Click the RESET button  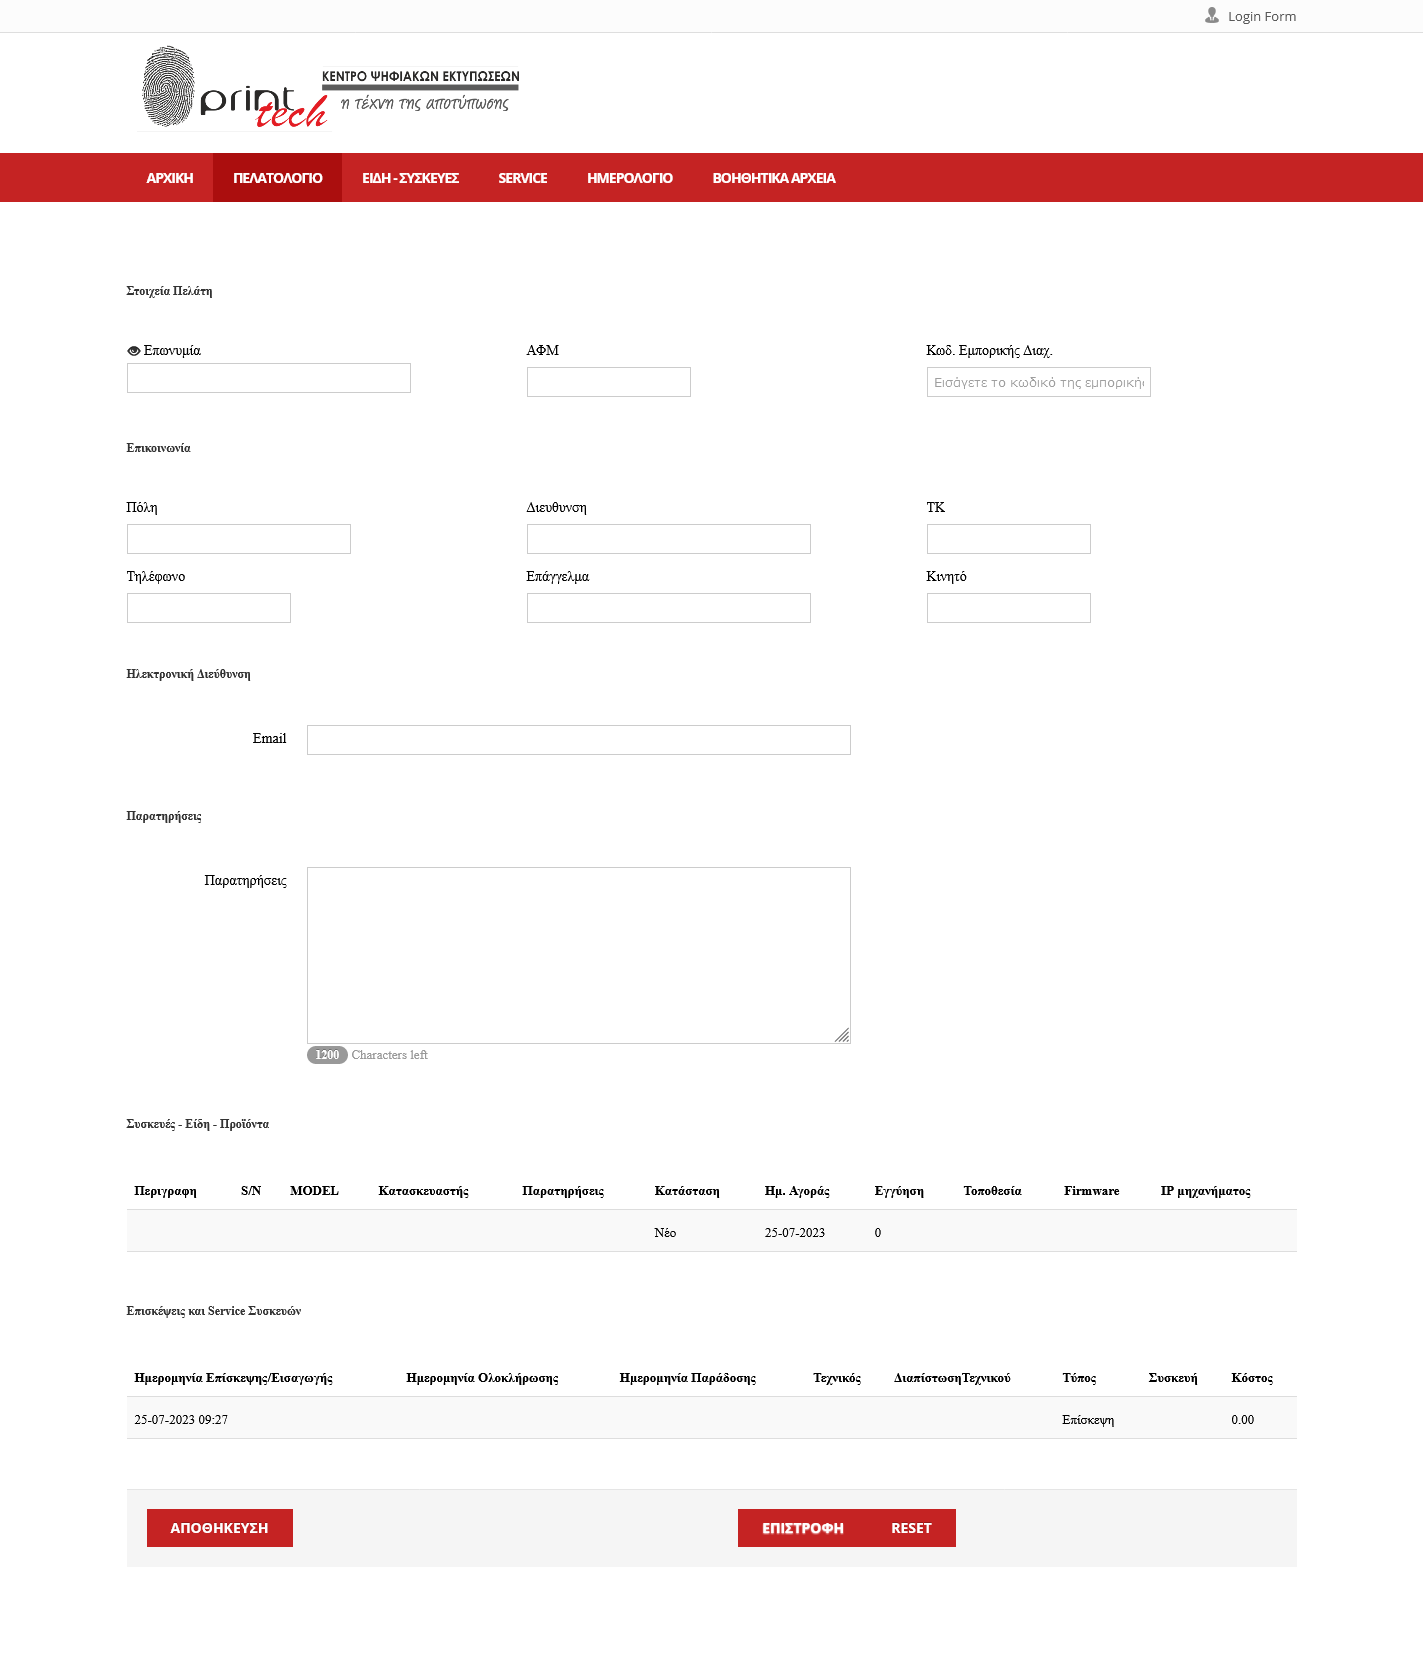(910, 1528)
